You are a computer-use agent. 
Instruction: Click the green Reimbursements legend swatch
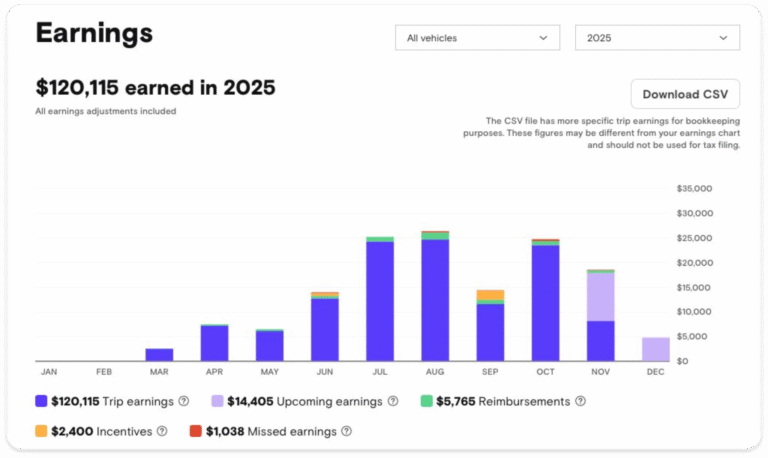pos(426,401)
